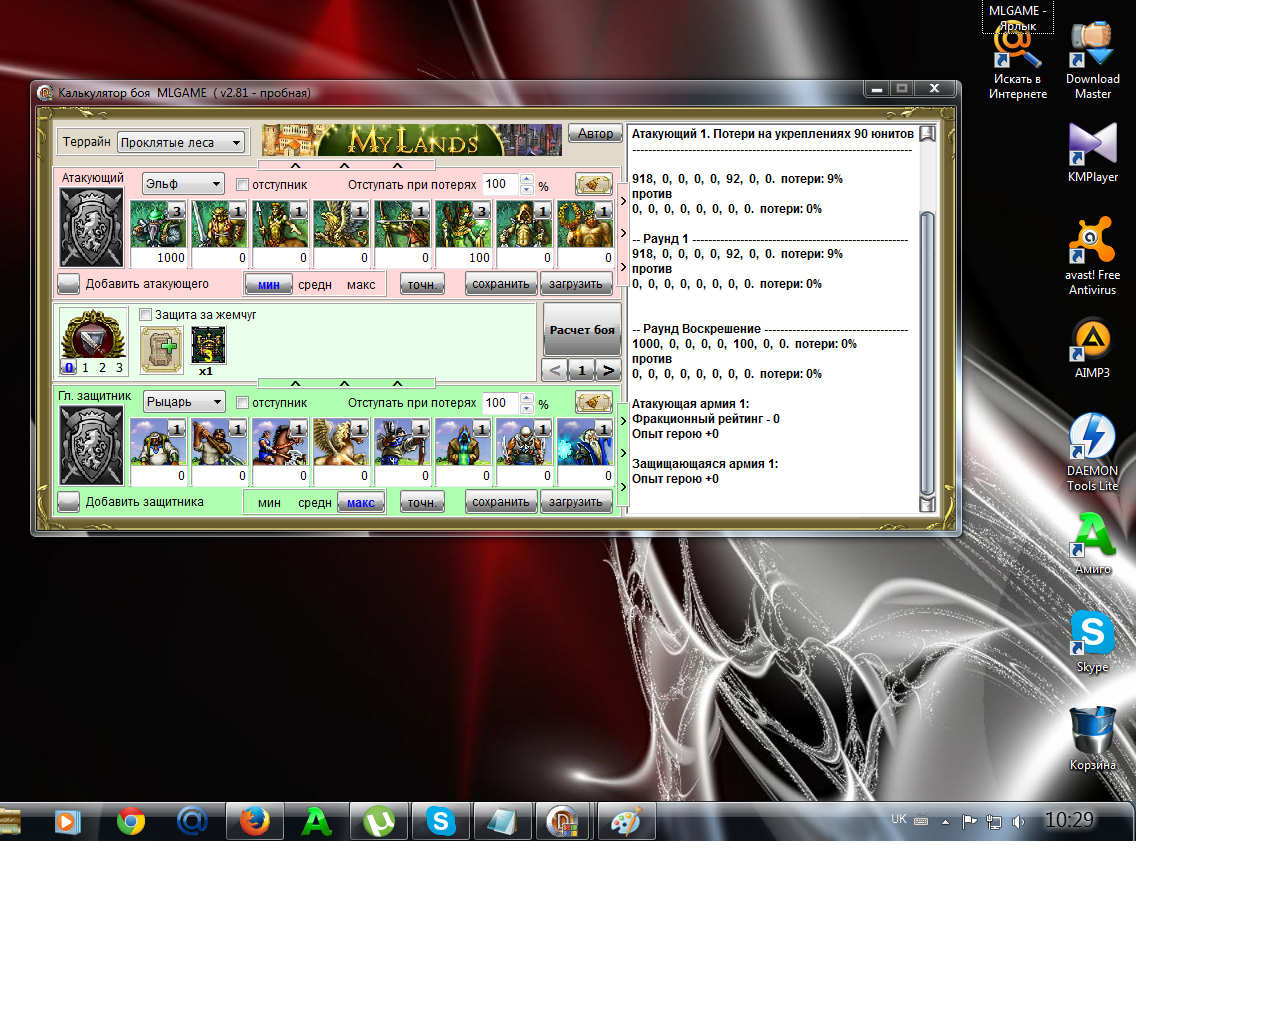Screen dimensions: 1280x1024
Task: Click attacker's 'точн.' button
Action: [422, 284]
